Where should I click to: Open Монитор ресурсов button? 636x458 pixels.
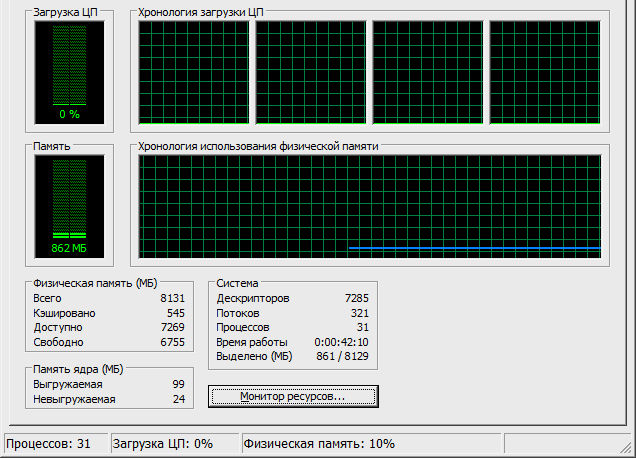tap(293, 396)
